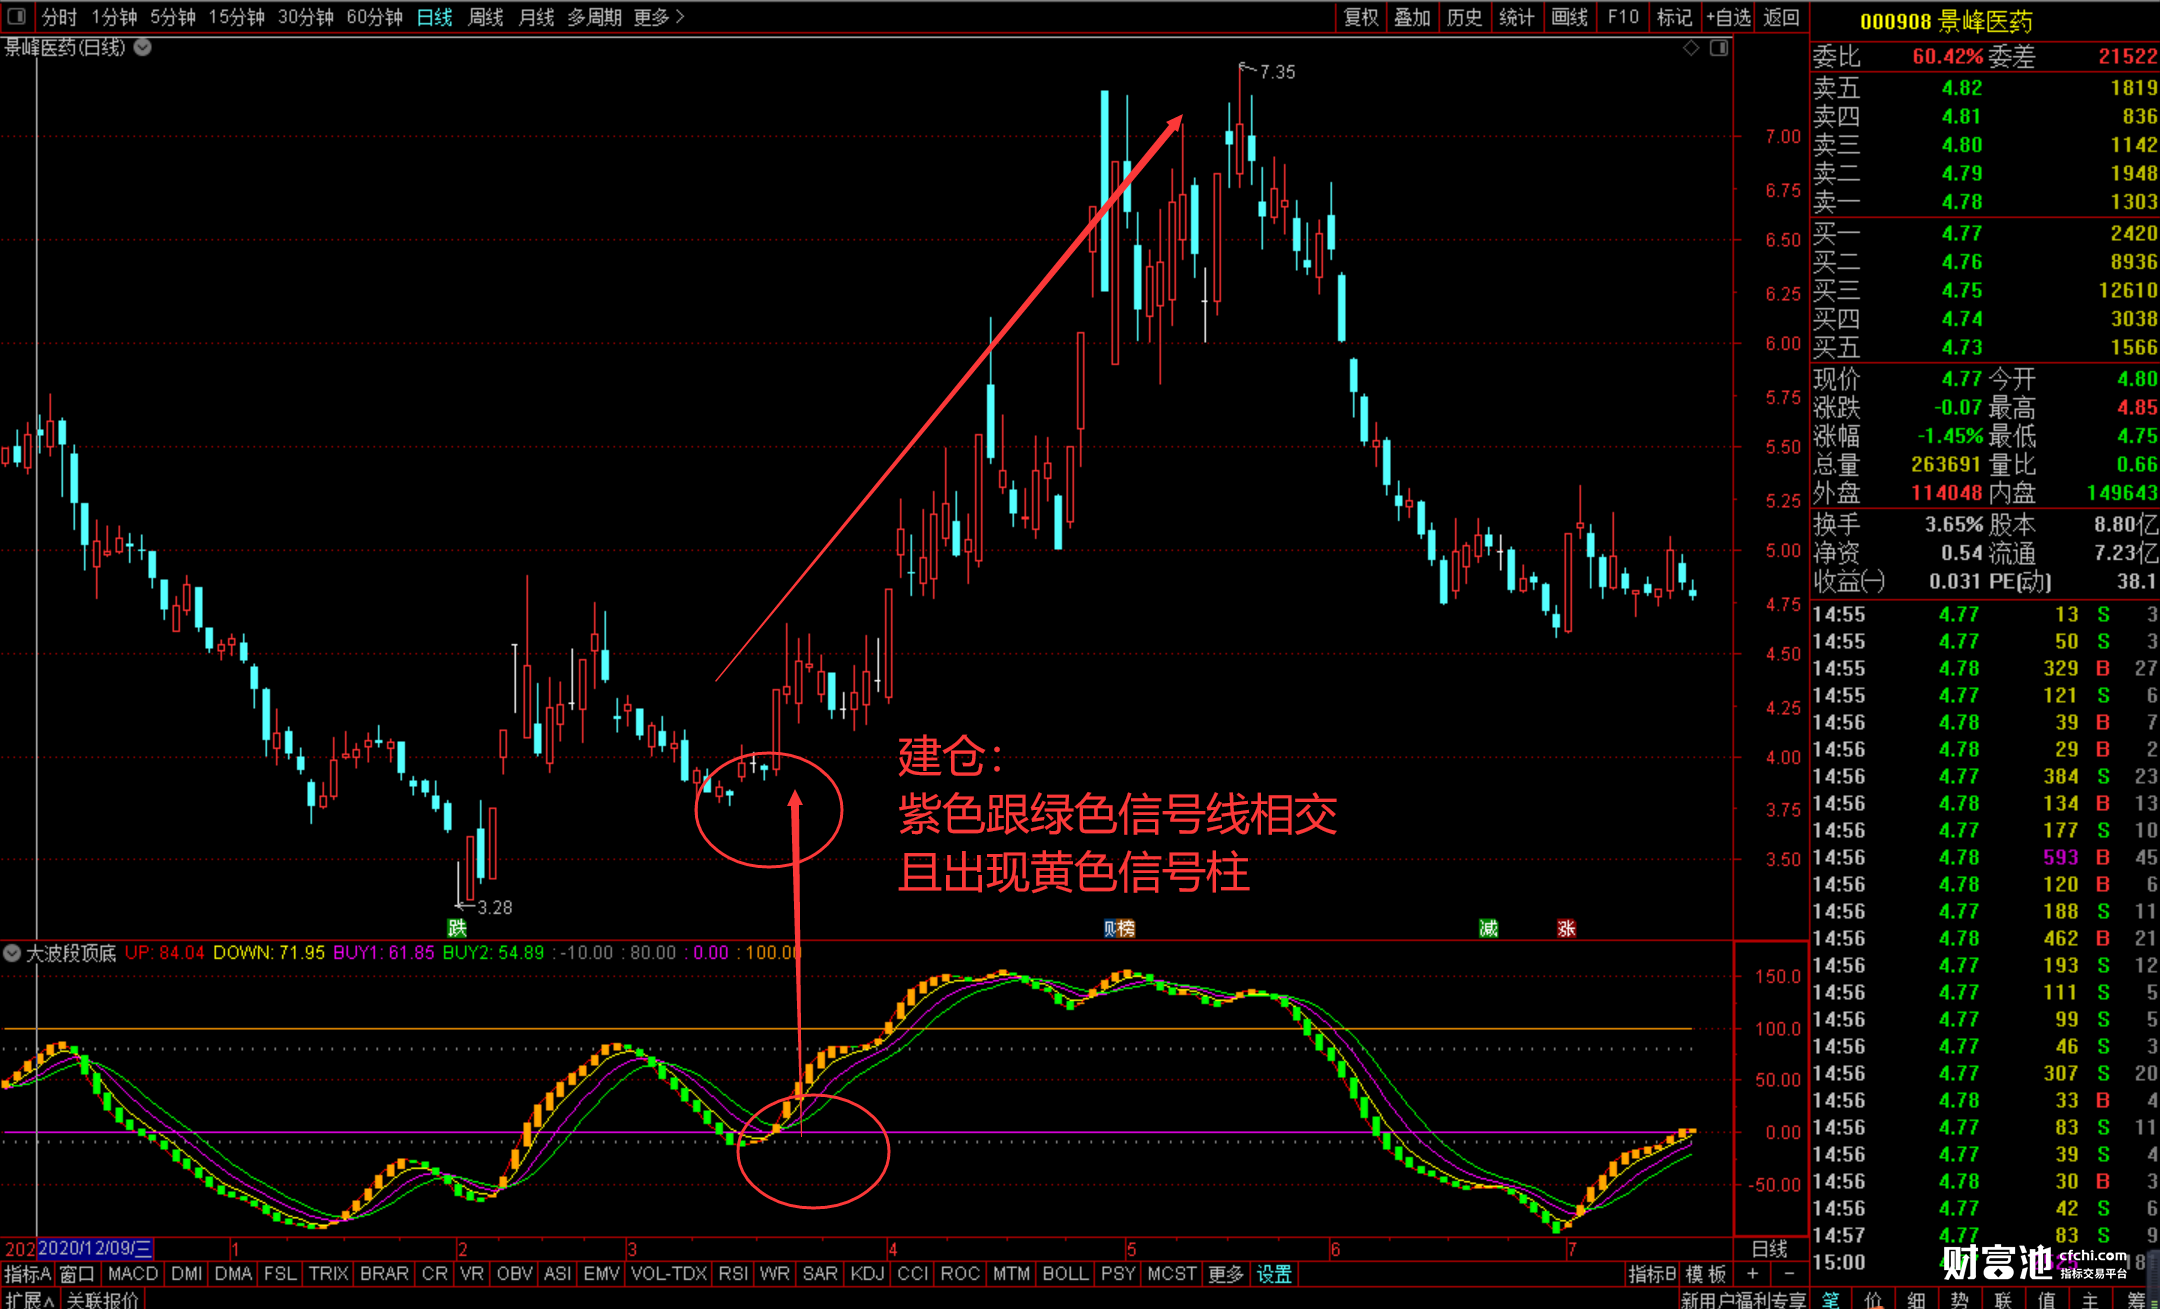Switch to 周线 weekly chart tab
The height and width of the screenshot is (1309, 2160).
pyautogui.click(x=486, y=17)
